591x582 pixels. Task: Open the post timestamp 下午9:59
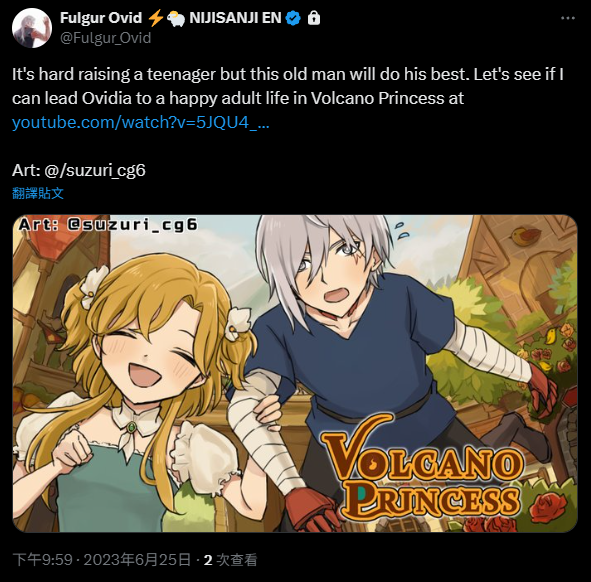(42, 560)
